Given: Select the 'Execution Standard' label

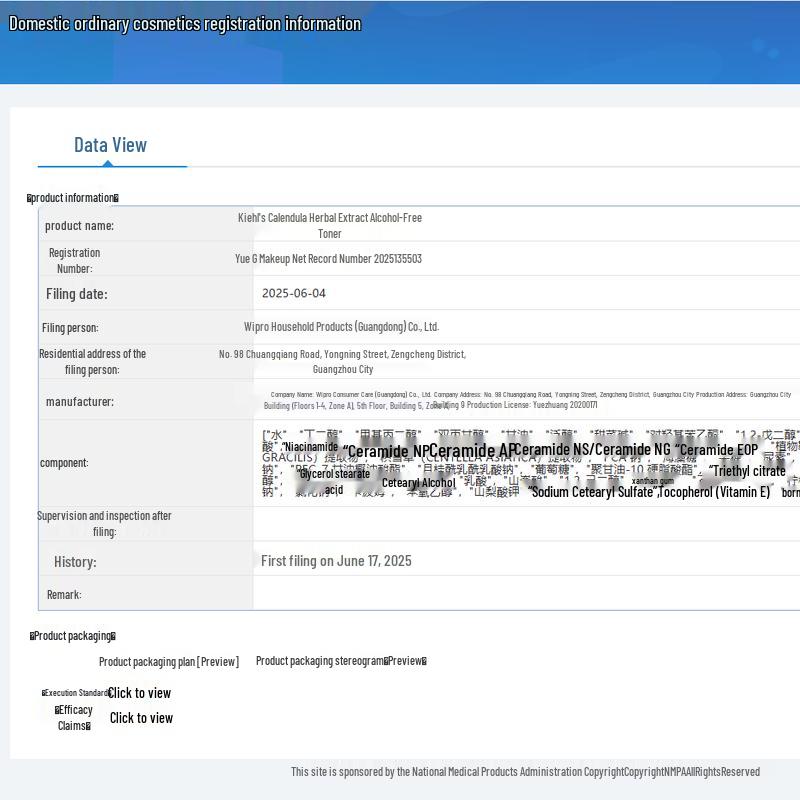Looking at the screenshot, I should 74,693.
